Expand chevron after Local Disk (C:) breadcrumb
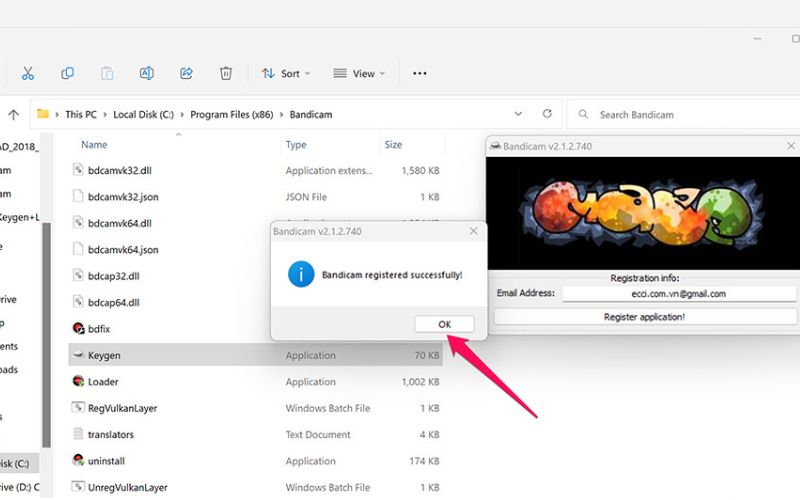The width and height of the screenshot is (800, 500). click(x=182, y=115)
